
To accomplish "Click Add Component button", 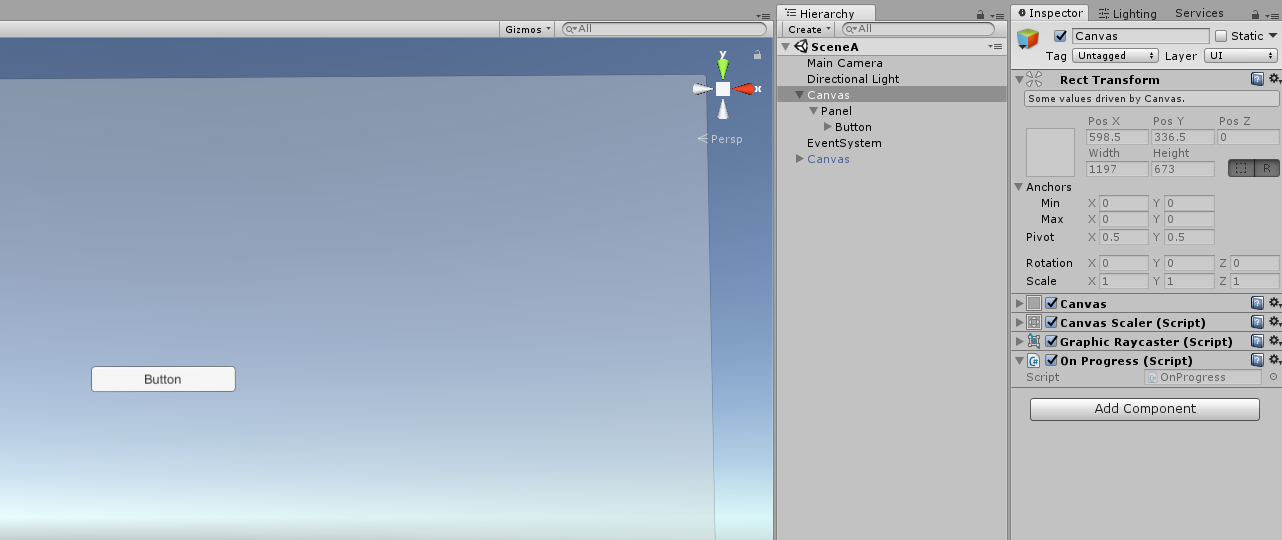I will (x=1145, y=409).
